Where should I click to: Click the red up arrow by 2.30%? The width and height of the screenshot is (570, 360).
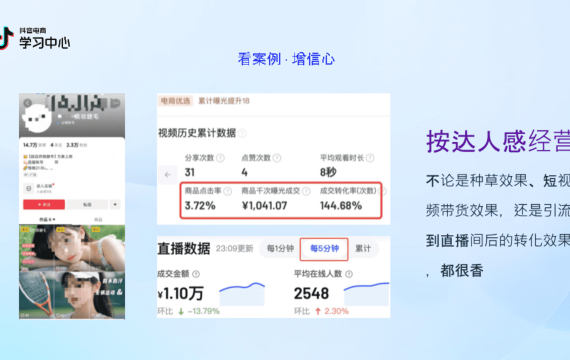(x=318, y=311)
